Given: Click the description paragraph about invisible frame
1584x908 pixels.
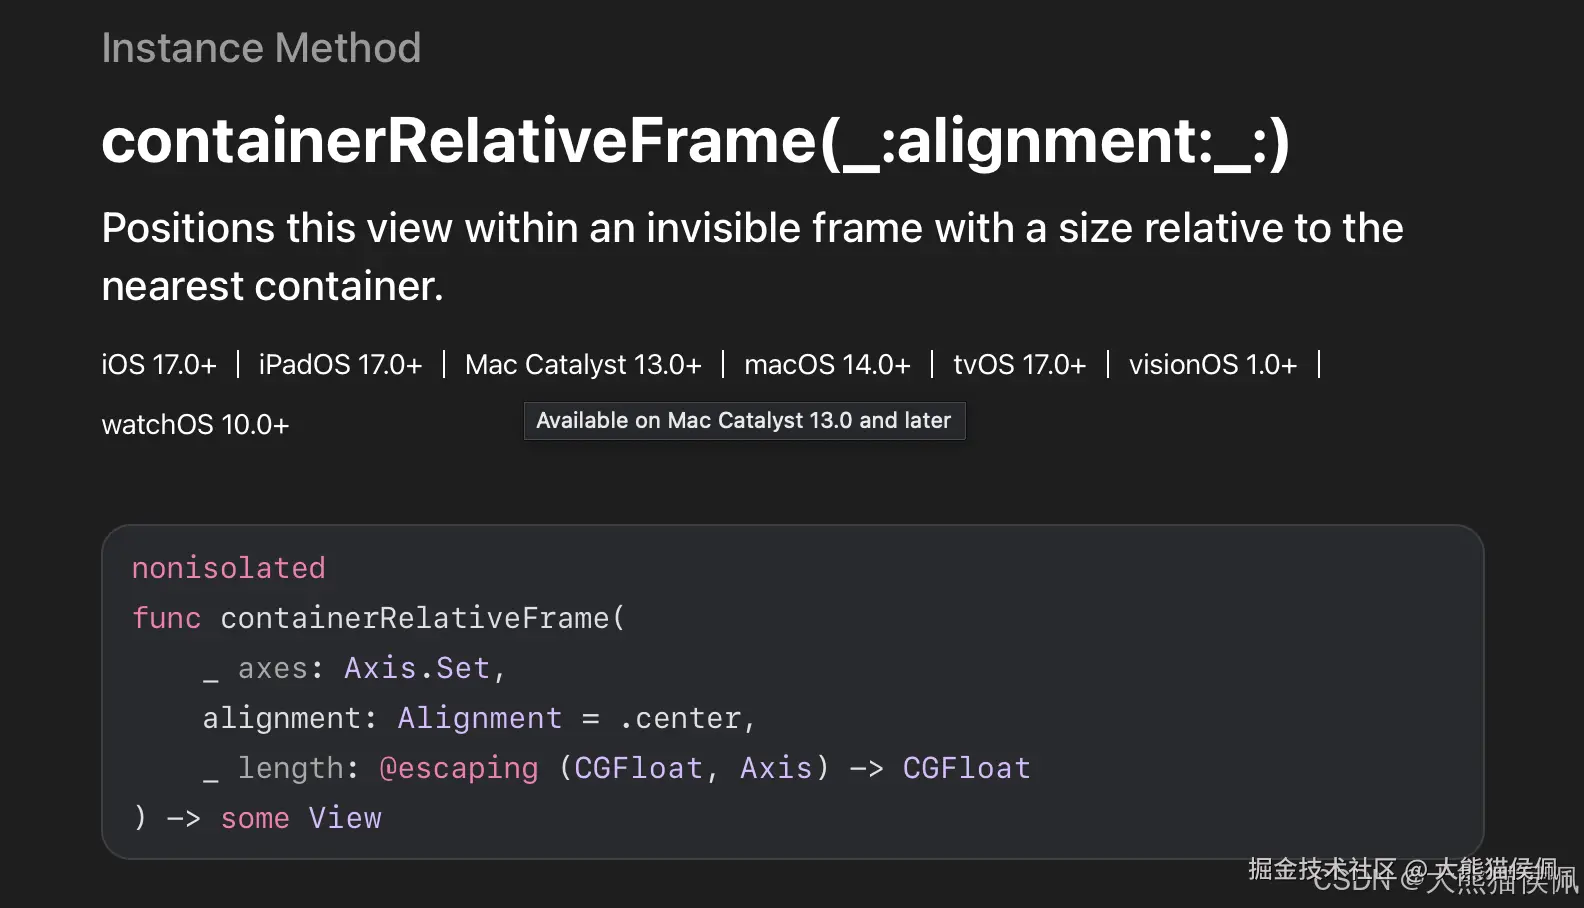Looking at the screenshot, I should click(x=752, y=257).
